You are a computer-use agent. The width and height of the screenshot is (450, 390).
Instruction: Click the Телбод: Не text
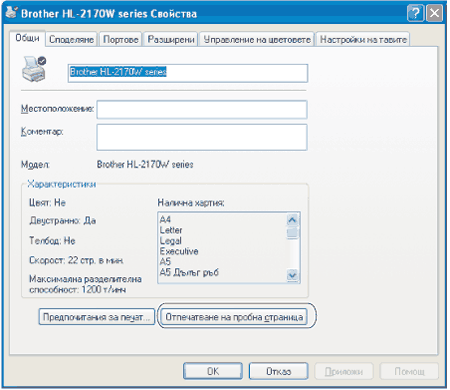tap(52, 241)
